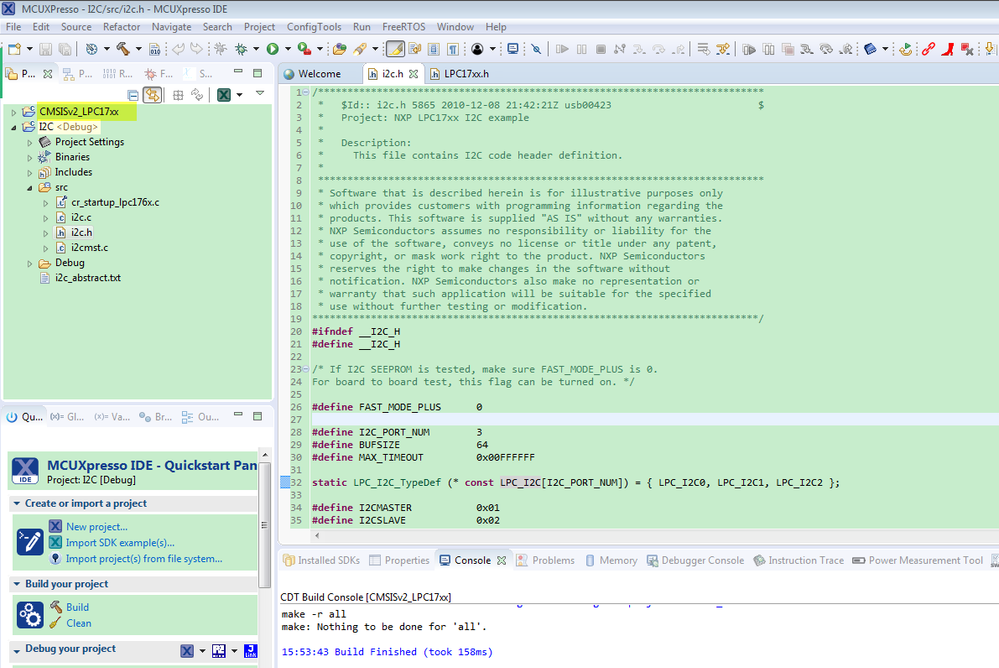Click the Create project pencil icon
Image resolution: width=999 pixels, height=668 pixels.
[30, 542]
